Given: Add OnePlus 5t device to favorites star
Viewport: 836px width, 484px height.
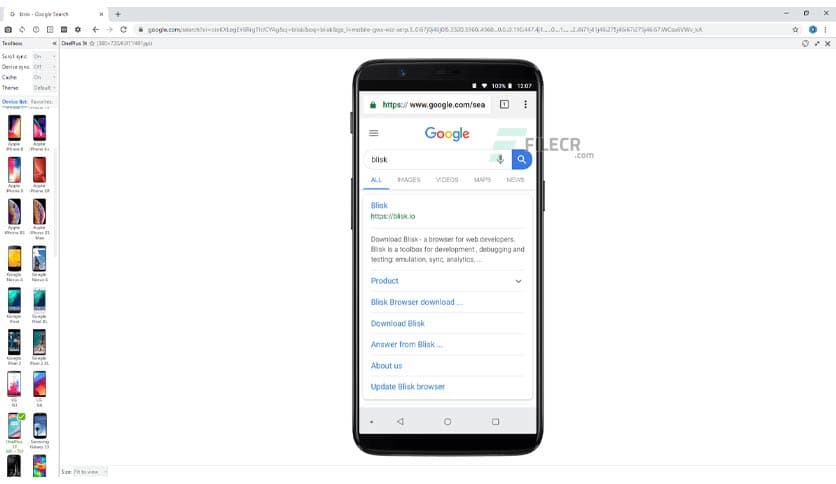Looking at the screenshot, I should [92, 43].
